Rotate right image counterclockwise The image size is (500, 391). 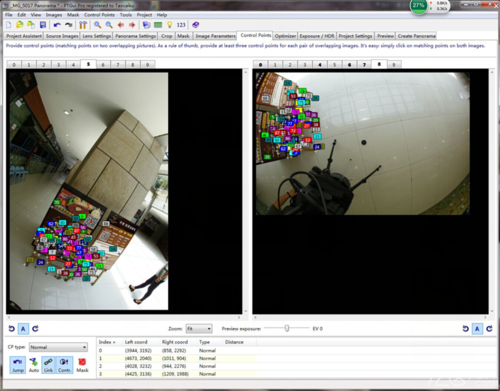tap(466, 329)
